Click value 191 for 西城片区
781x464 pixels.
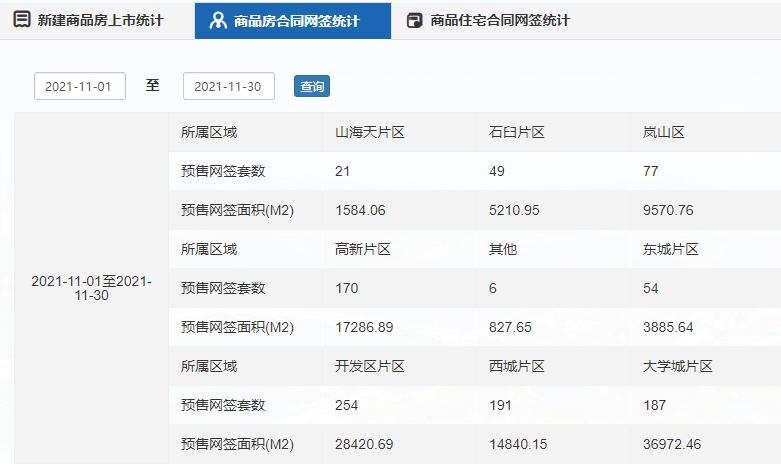500,405
